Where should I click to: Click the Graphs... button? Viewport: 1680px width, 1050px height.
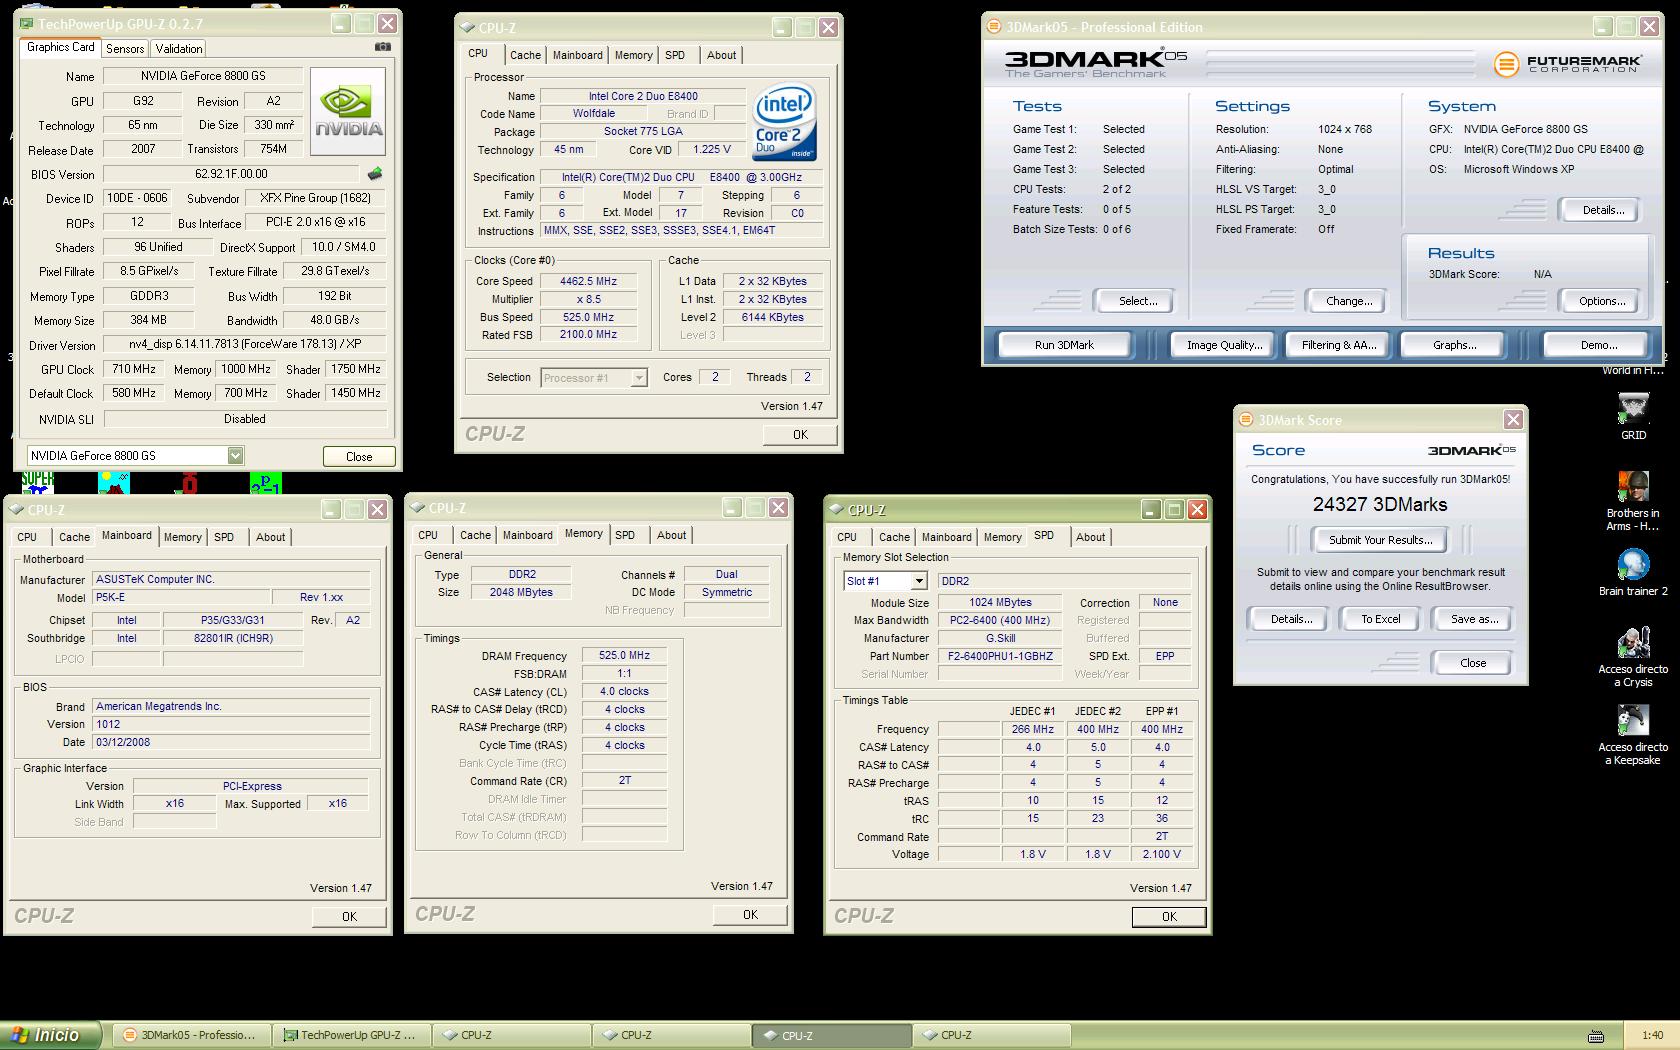pos(1454,345)
